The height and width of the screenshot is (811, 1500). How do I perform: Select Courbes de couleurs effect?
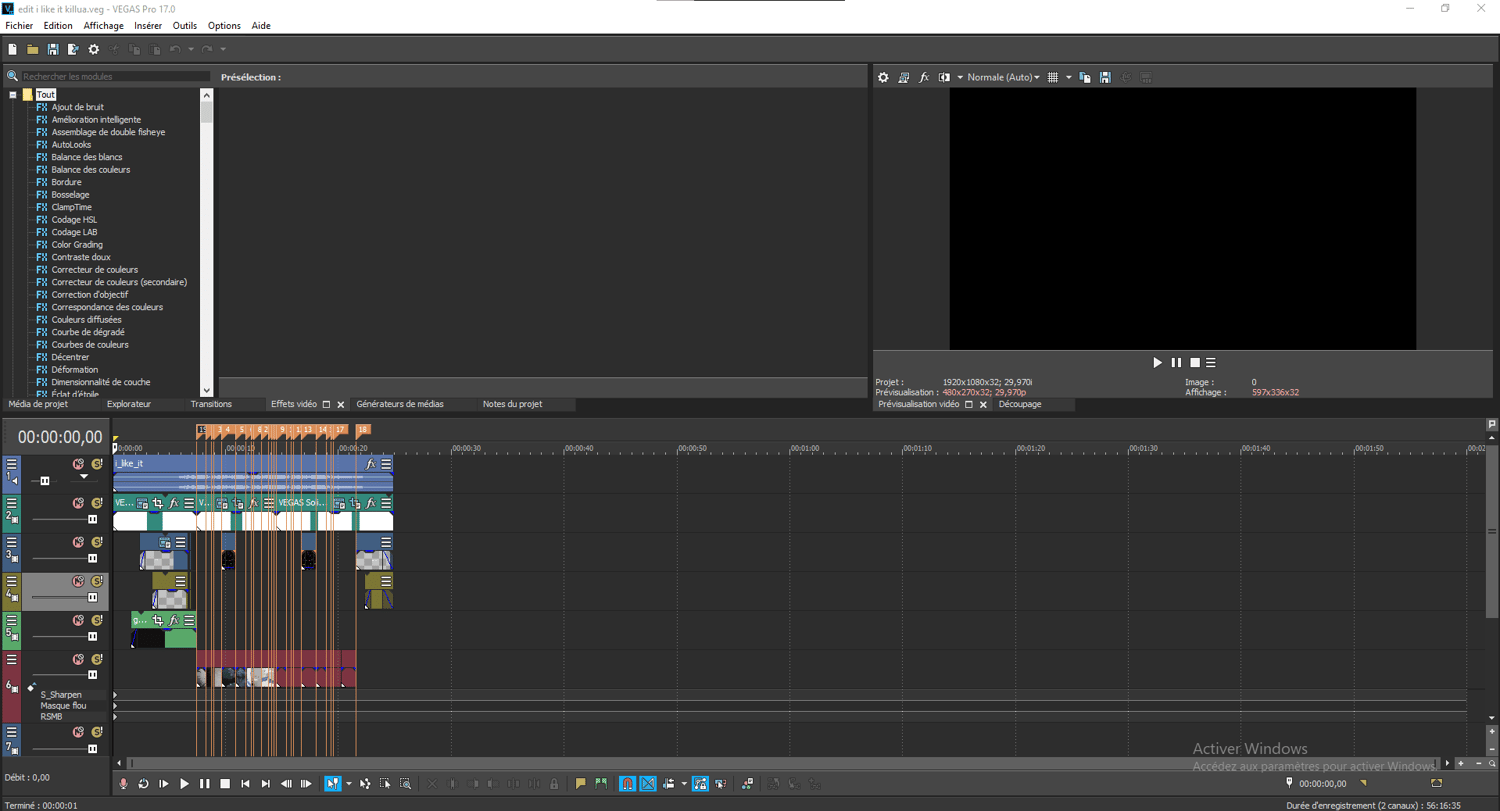90,345
